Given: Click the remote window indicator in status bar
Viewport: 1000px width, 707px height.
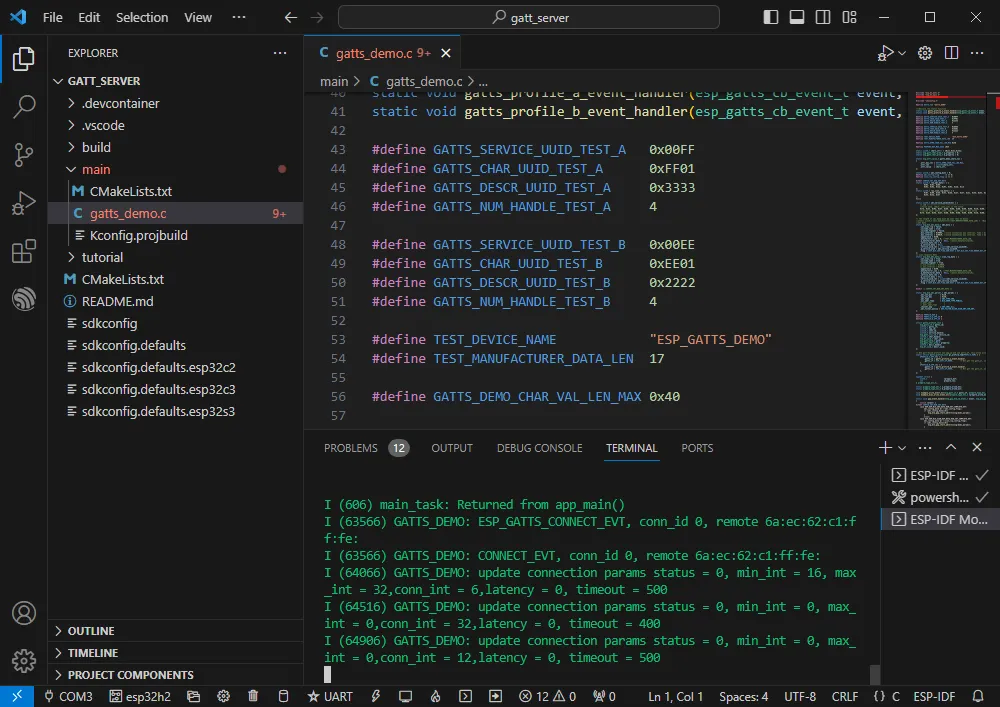Looking at the screenshot, I should coord(17,696).
